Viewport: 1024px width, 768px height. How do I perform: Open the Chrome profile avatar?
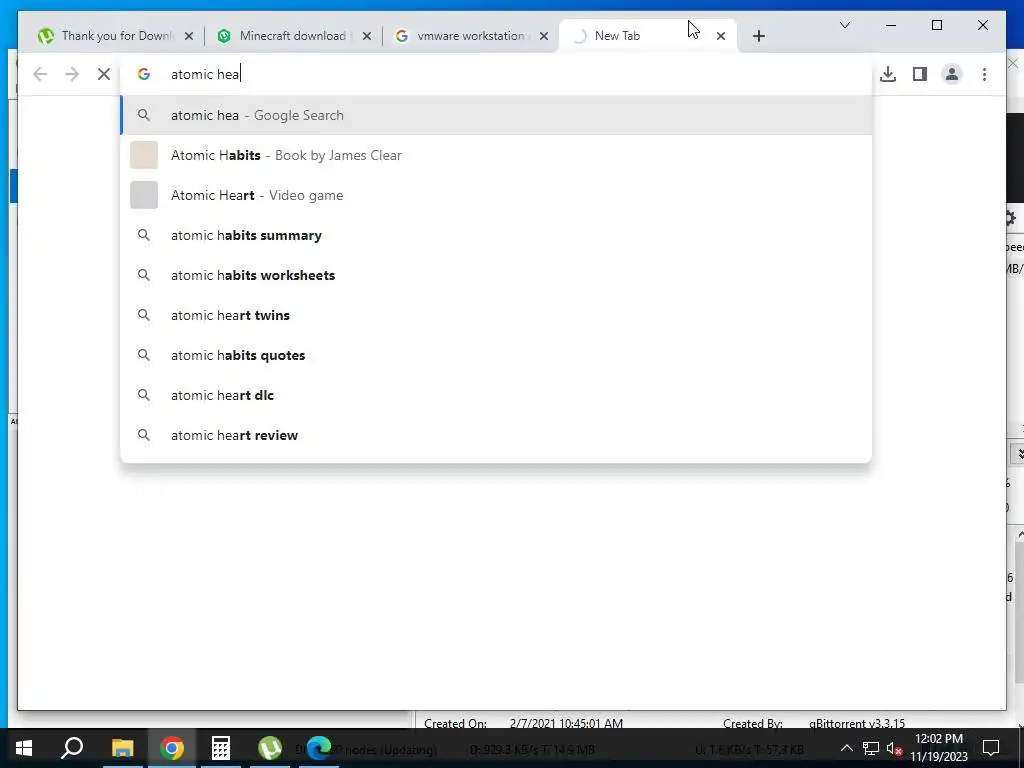(952, 74)
